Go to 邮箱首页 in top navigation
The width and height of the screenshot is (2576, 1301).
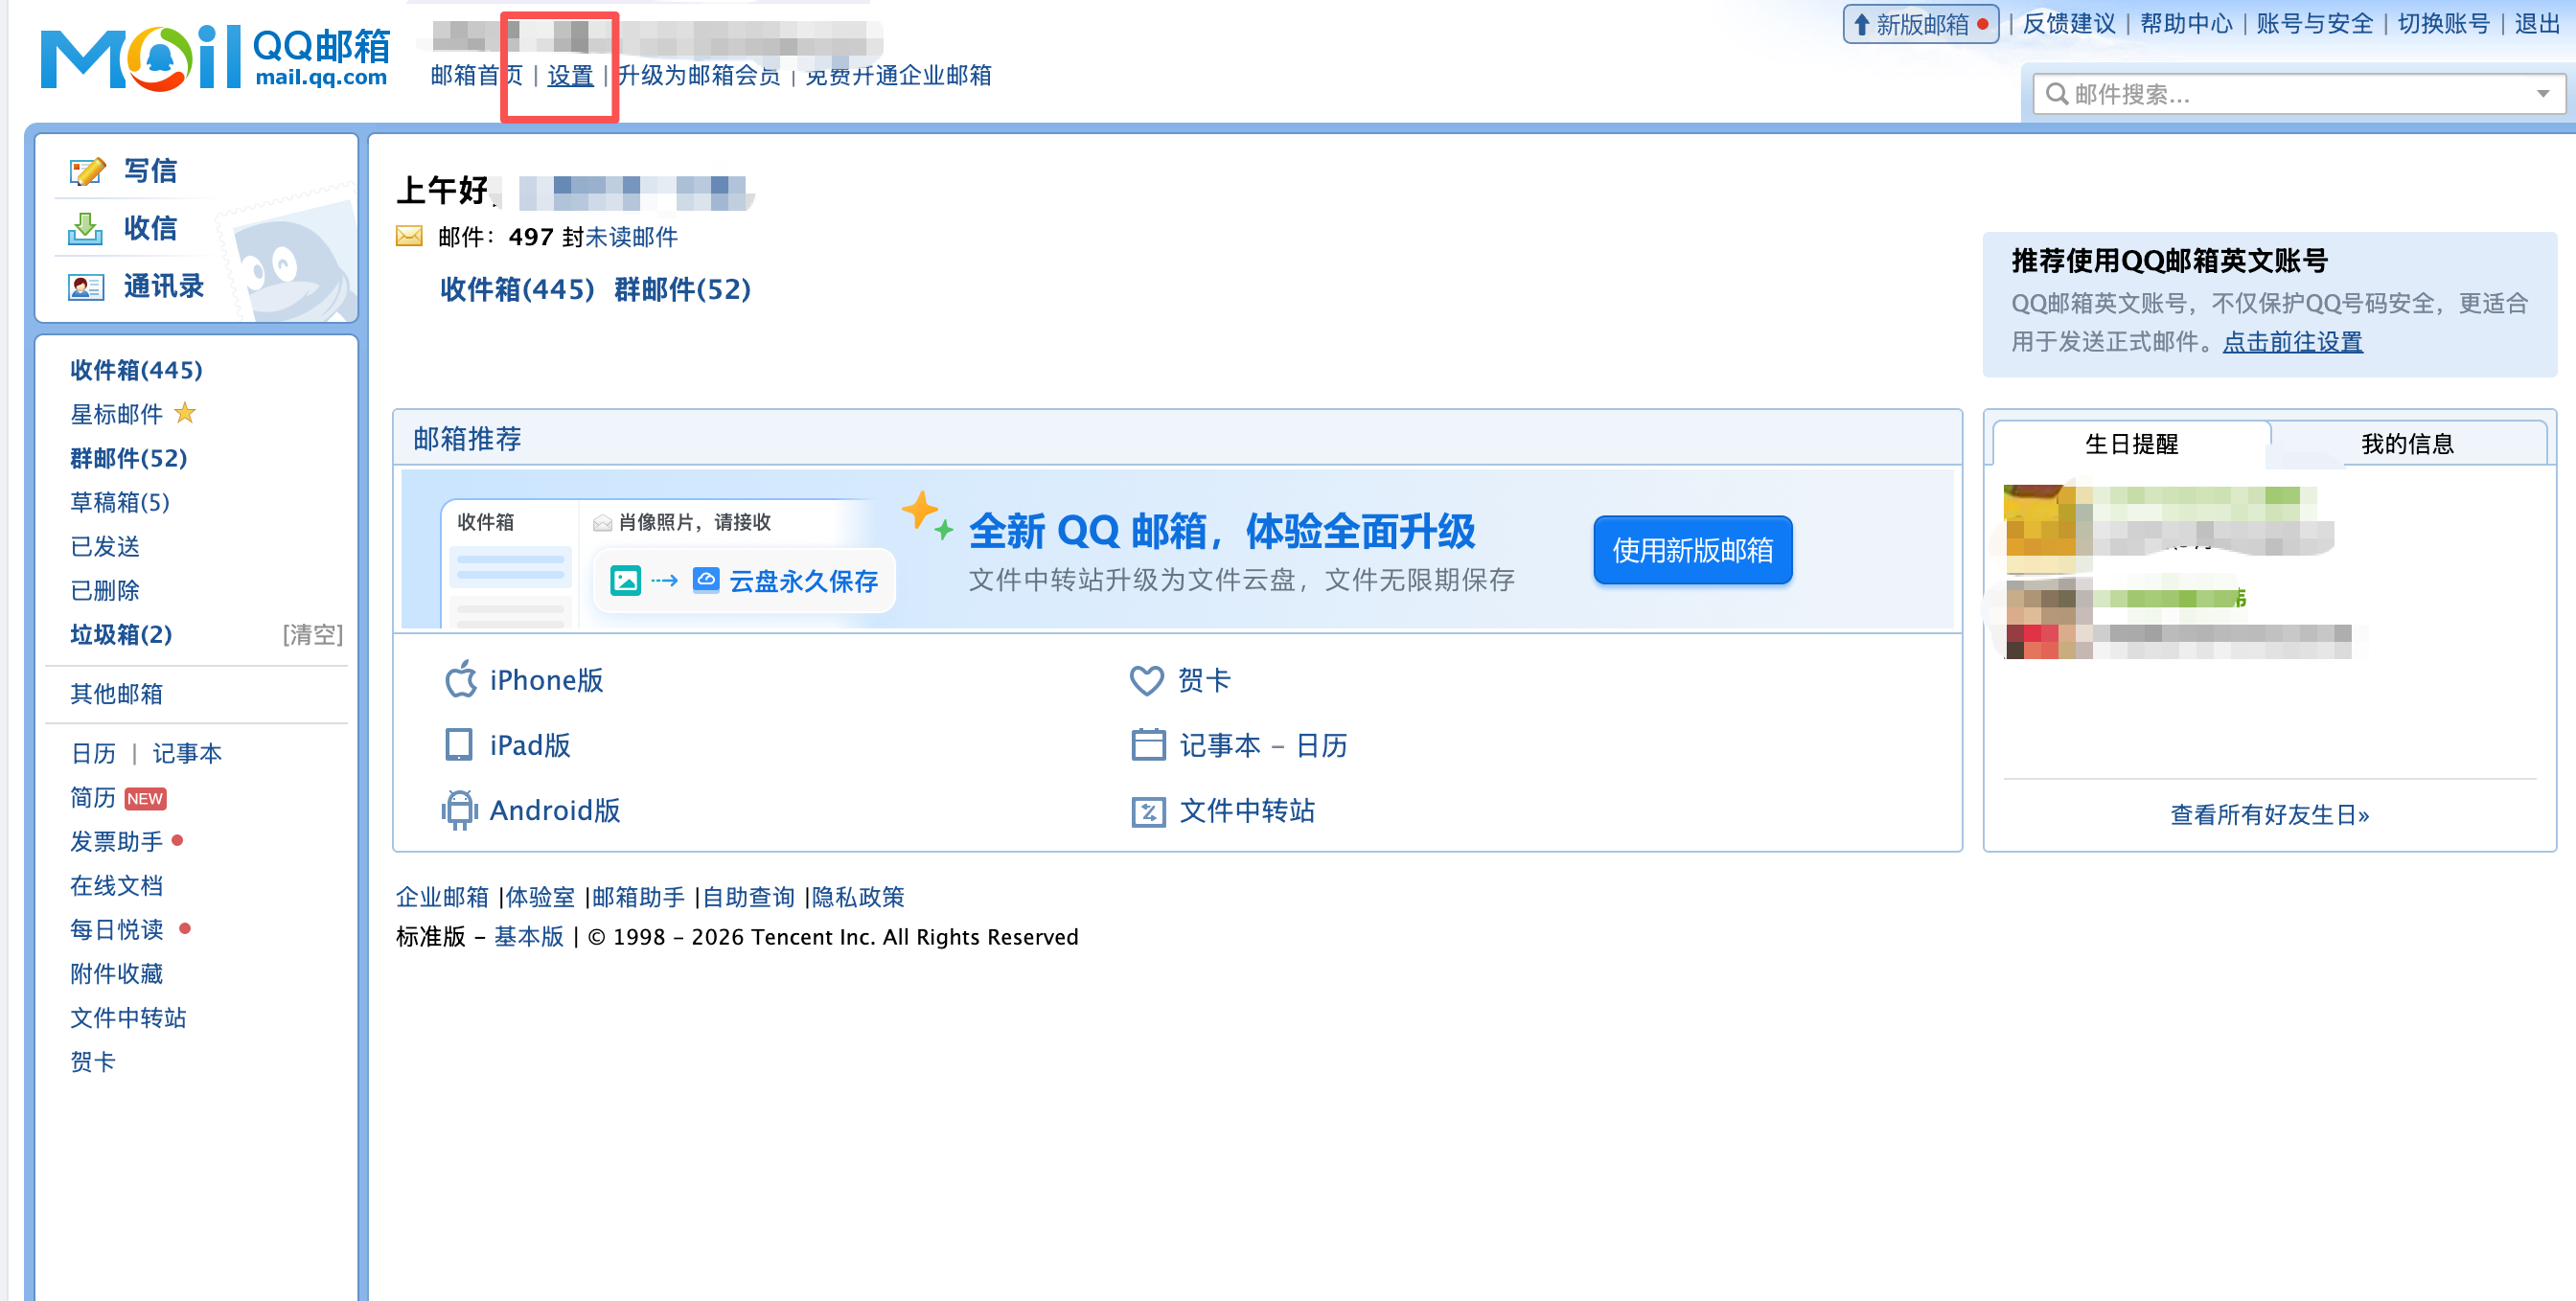point(476,75)
